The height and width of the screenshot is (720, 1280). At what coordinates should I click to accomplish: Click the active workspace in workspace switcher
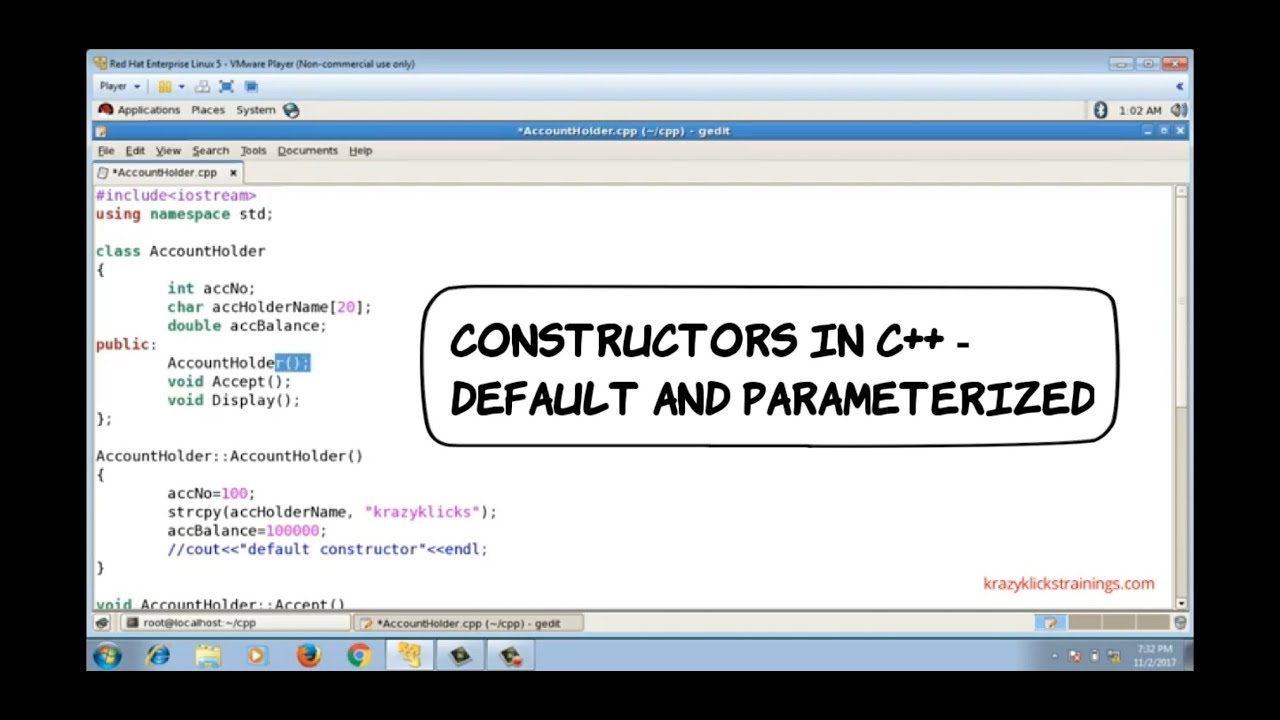pyautogui.click(x=1050, y=623)
